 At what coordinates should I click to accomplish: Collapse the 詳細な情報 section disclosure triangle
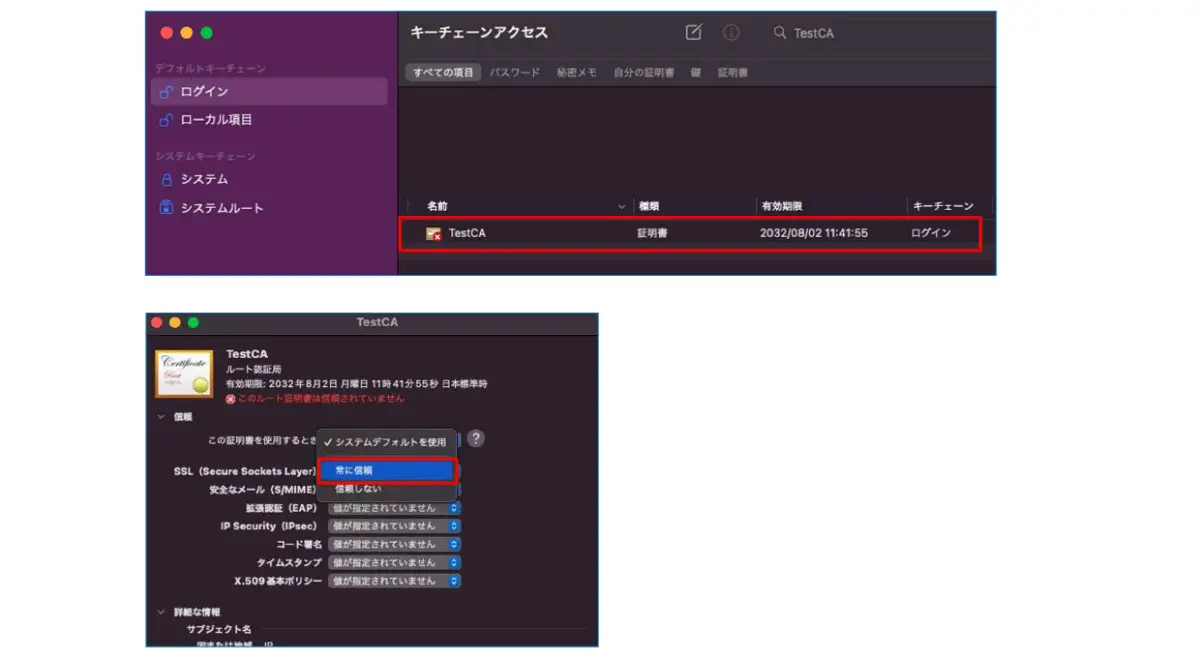160,611
